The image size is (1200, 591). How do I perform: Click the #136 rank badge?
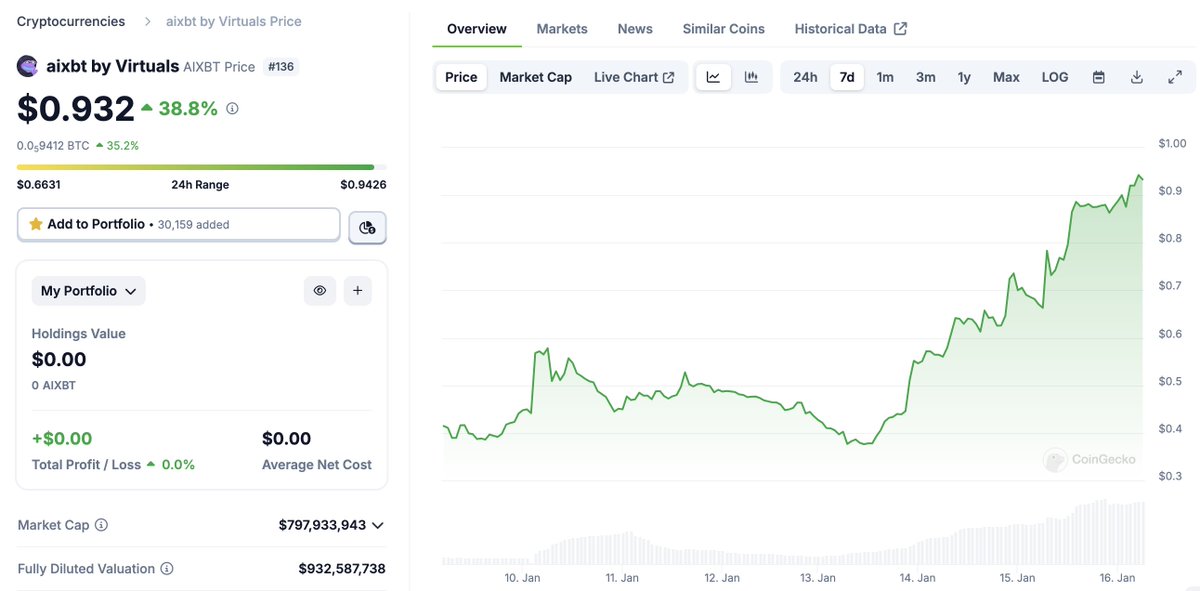[x=281, y=67]
